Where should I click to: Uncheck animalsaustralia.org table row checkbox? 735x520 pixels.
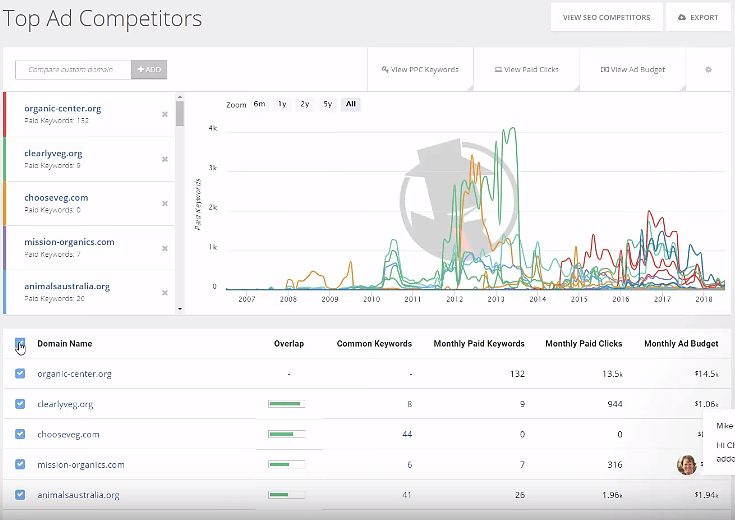[x=20, y=495]
